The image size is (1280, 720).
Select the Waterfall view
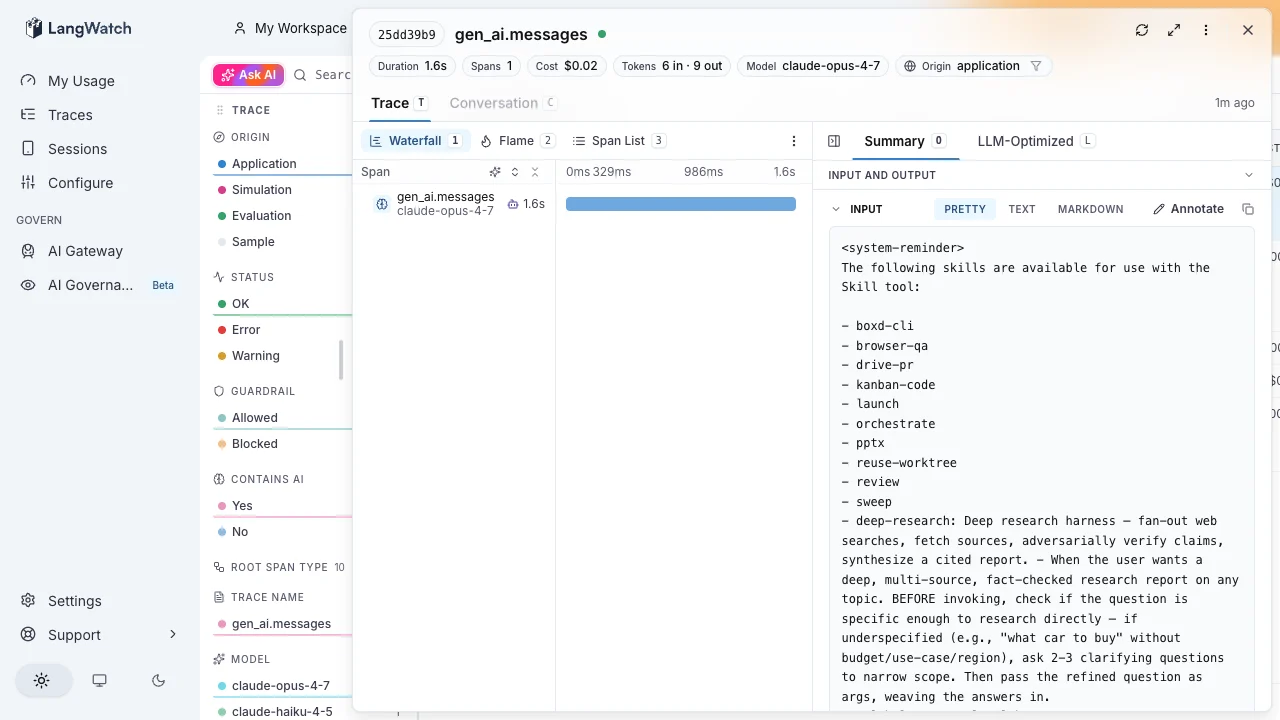[x=415, y=141]
